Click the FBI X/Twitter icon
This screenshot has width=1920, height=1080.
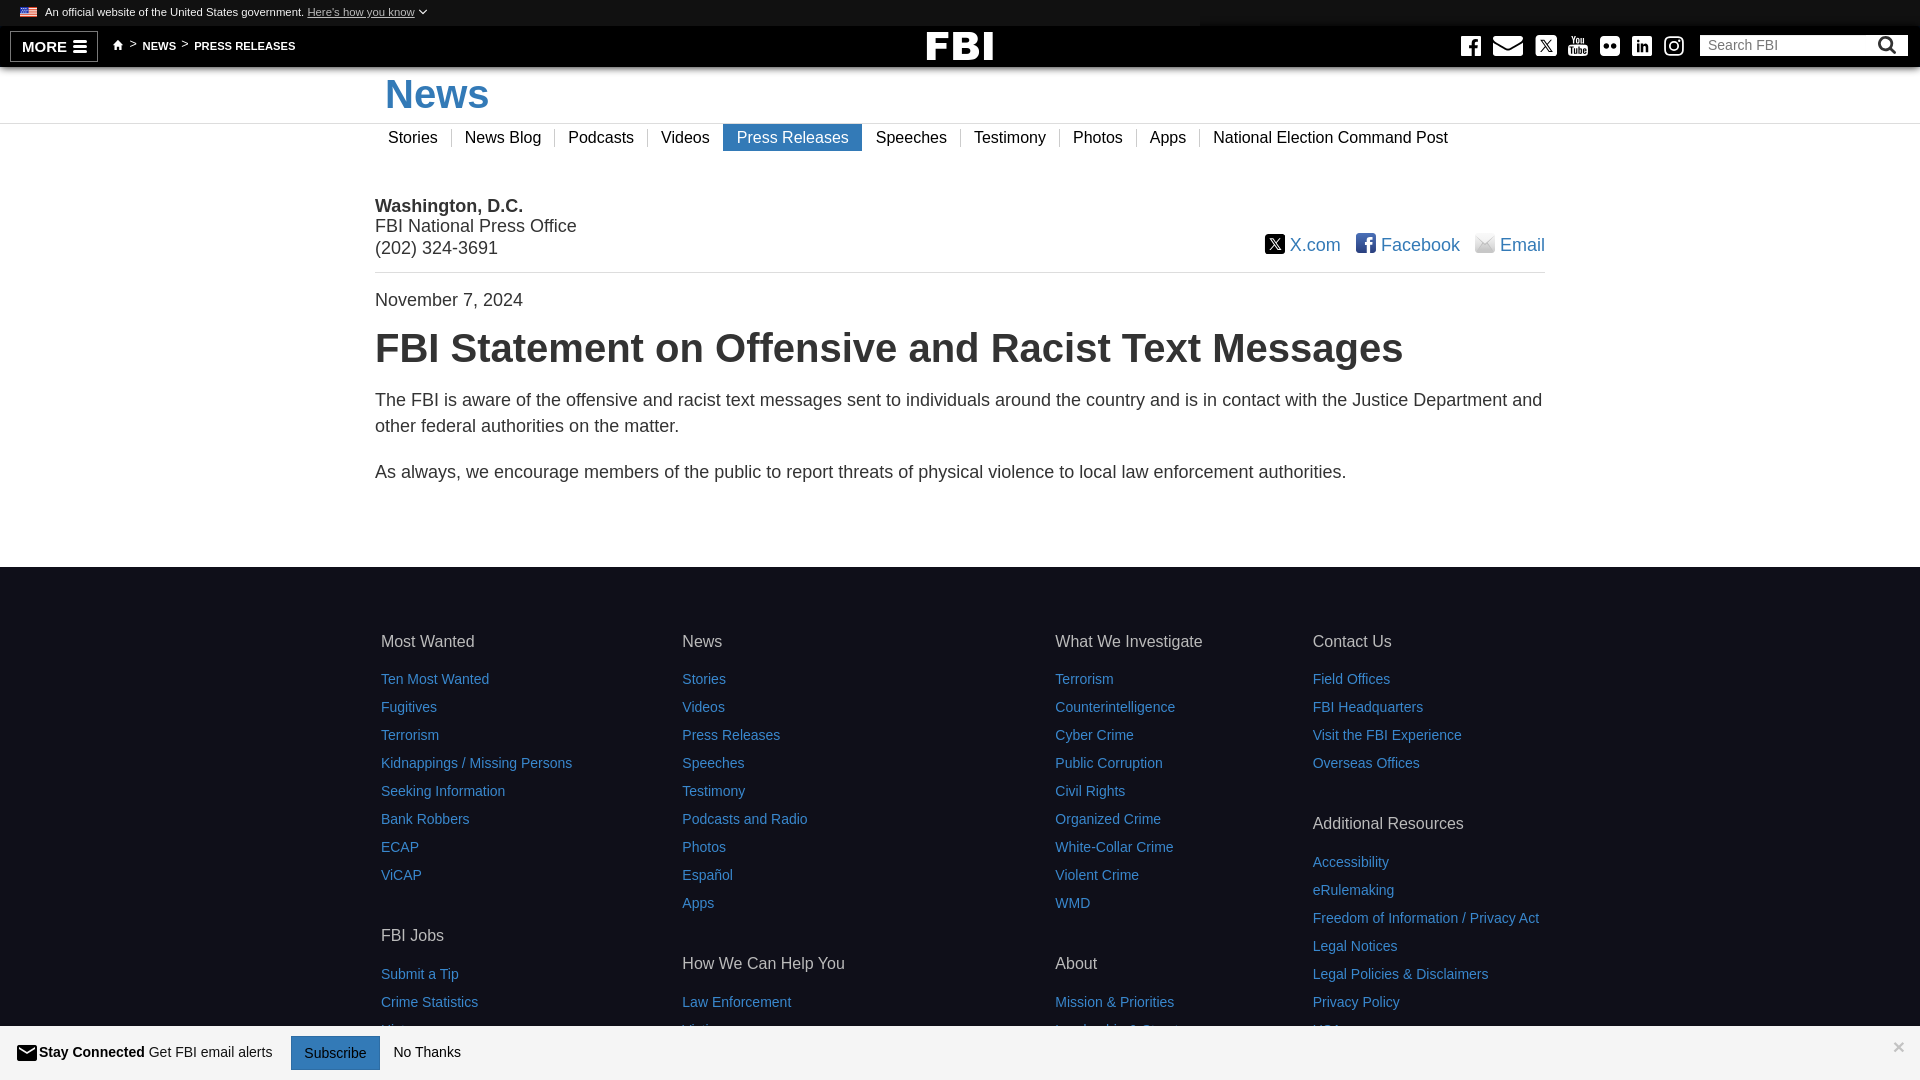tap(1544, 45)
